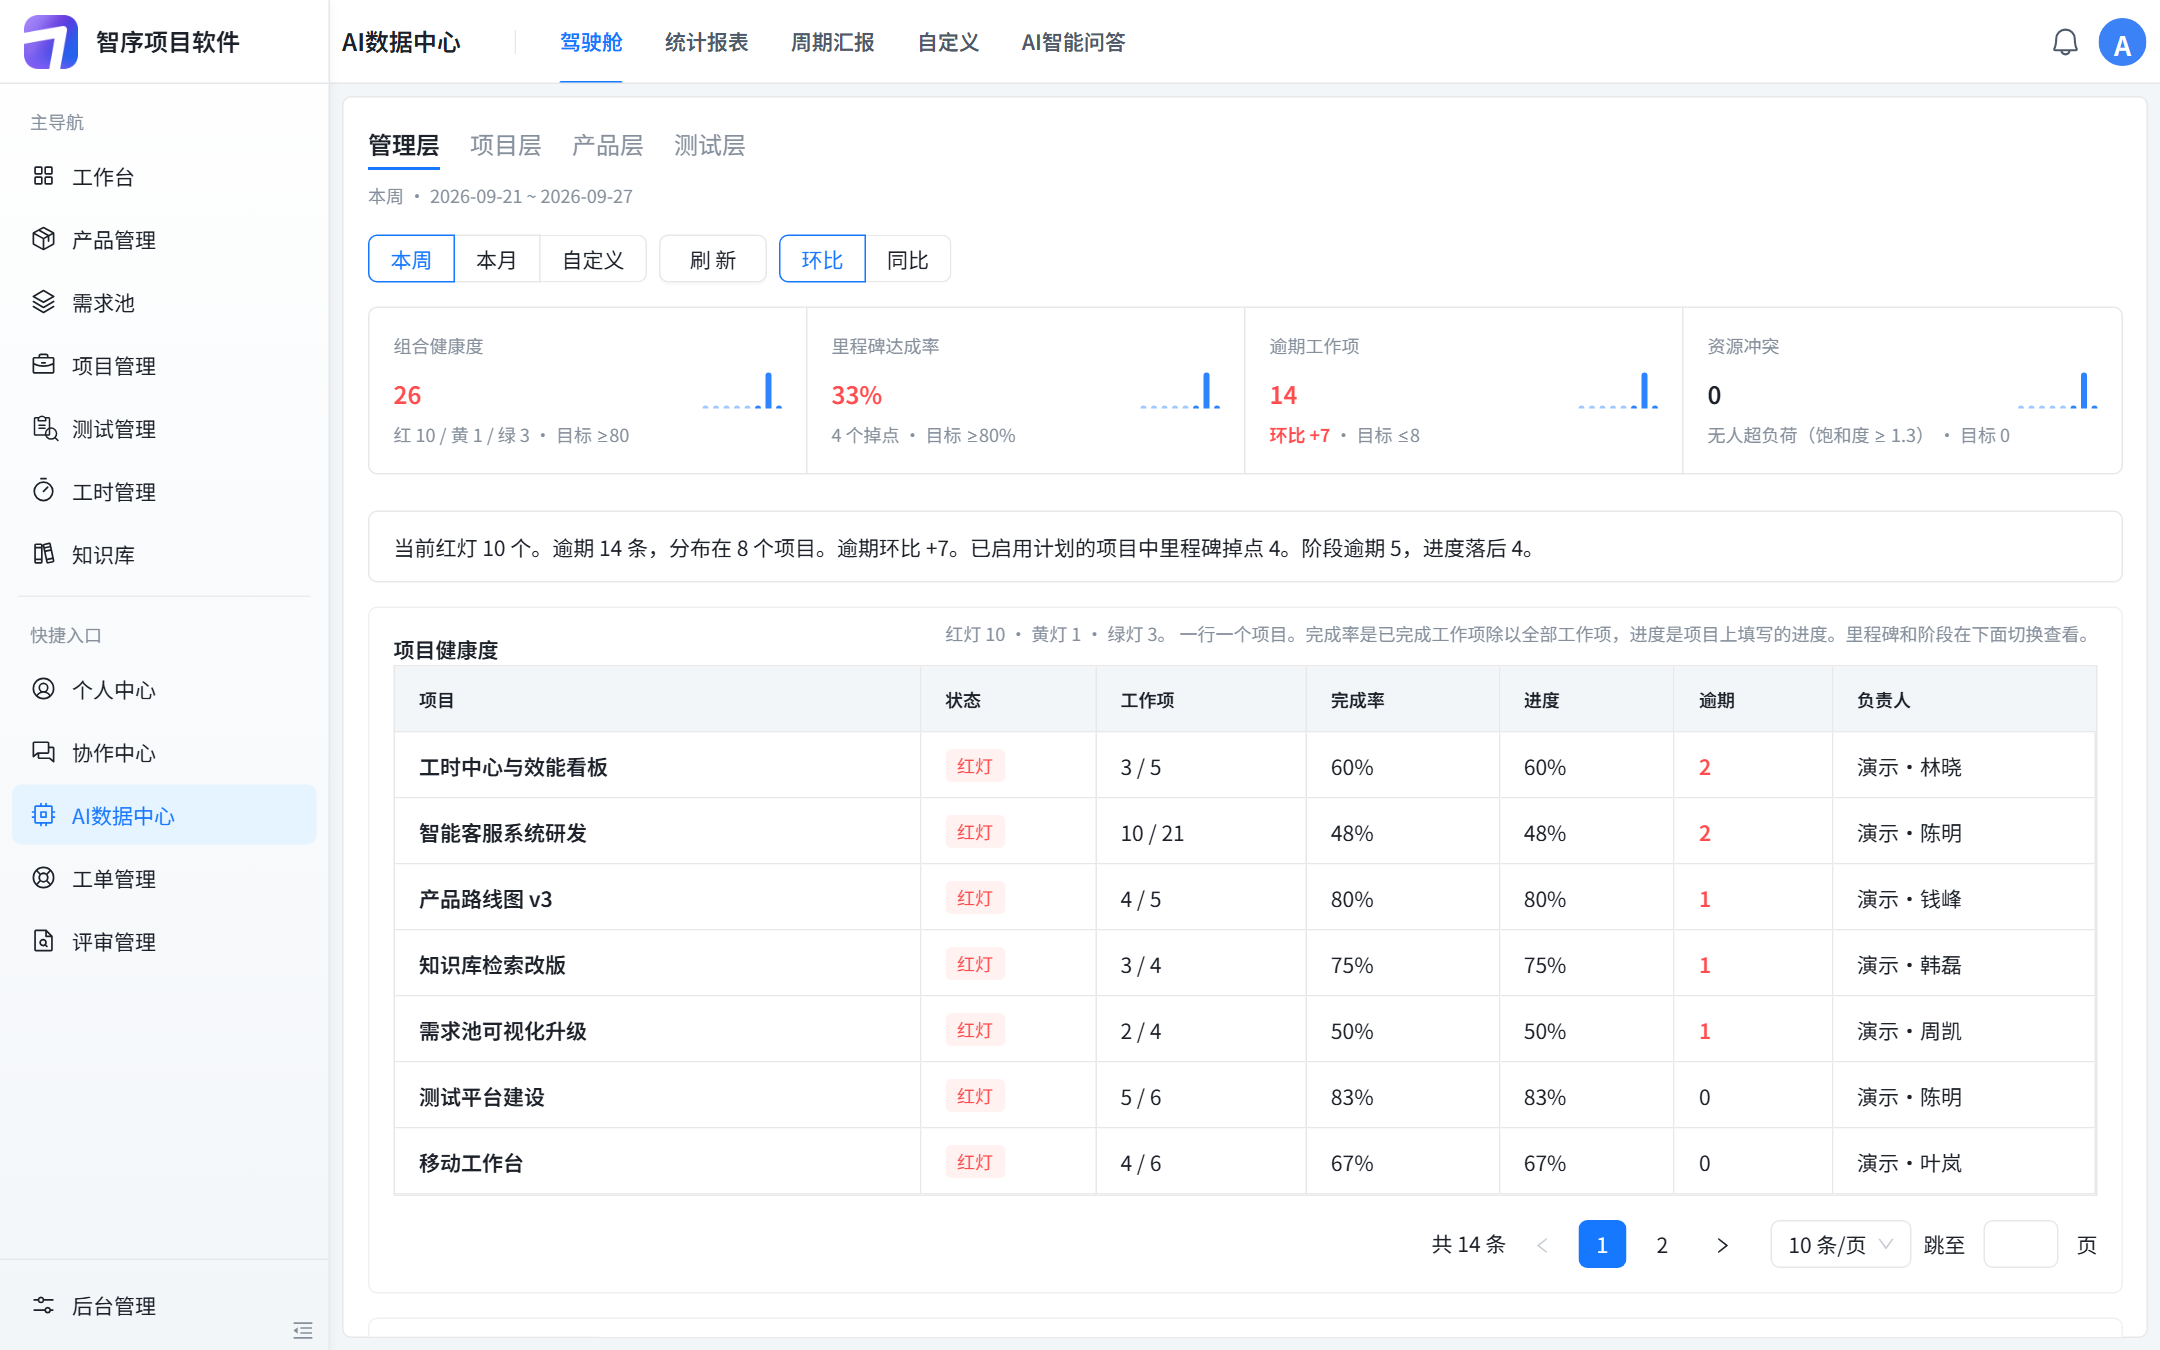Click the 资源冲突 metric card

(1902, 391)
